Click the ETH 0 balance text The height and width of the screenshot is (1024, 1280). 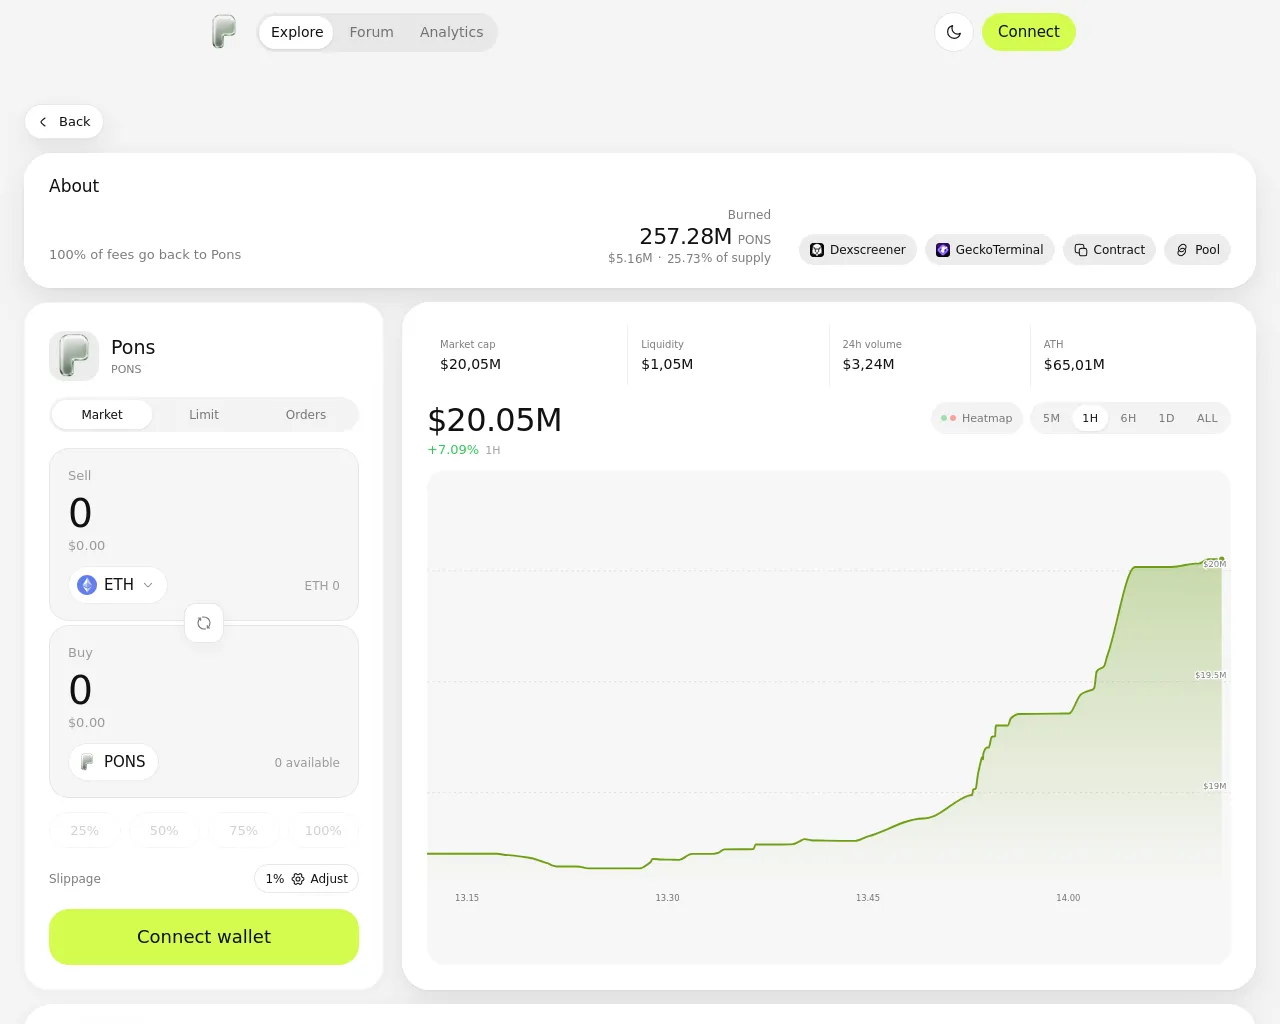pyautogui.click(x=322, y=586)
